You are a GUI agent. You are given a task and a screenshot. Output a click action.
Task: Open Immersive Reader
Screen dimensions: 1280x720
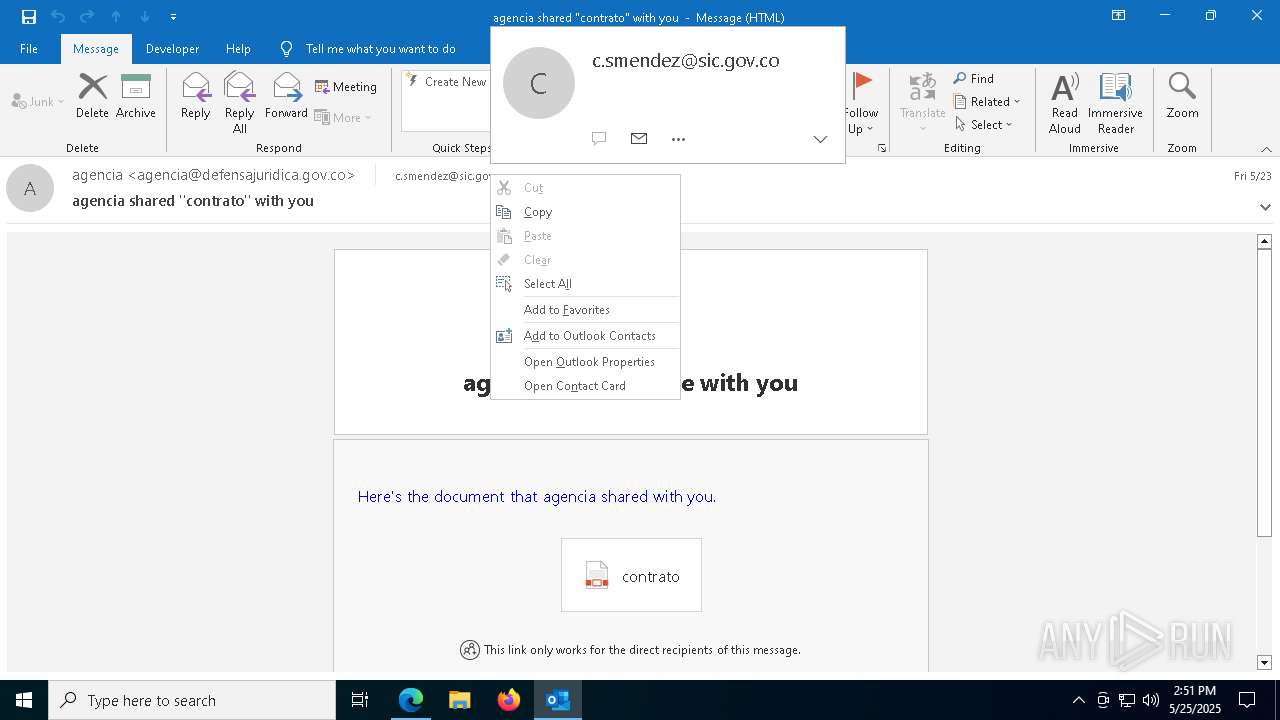click(1115, 103)
